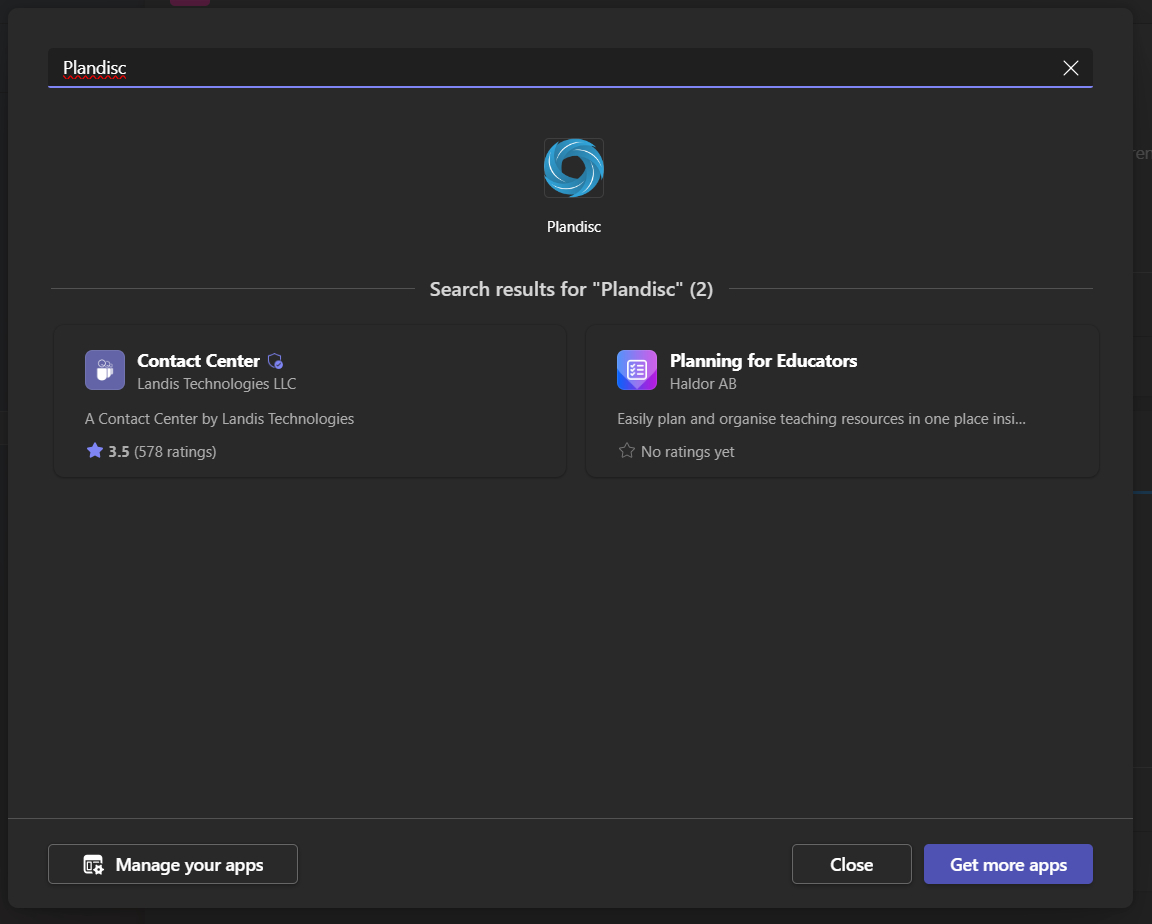Screen dimensions: 1152x924
Task: Click Get more apps
Action: (x=1008, y=863)
